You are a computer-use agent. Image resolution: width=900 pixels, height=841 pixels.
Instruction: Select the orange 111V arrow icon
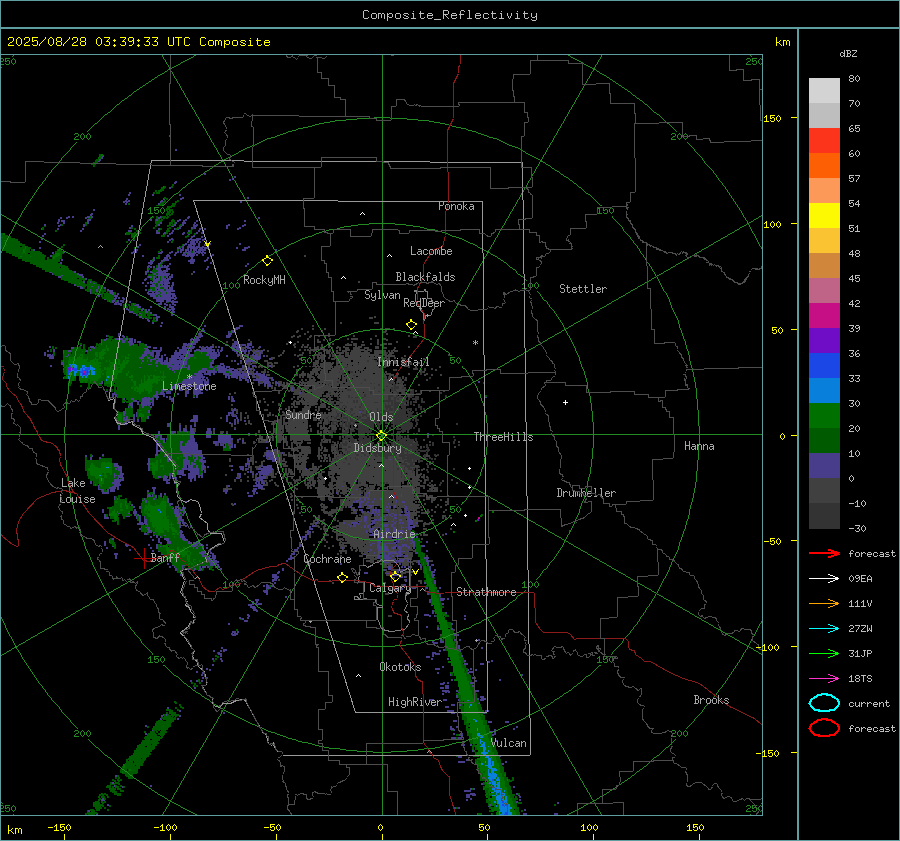click(x=824, y=603)
